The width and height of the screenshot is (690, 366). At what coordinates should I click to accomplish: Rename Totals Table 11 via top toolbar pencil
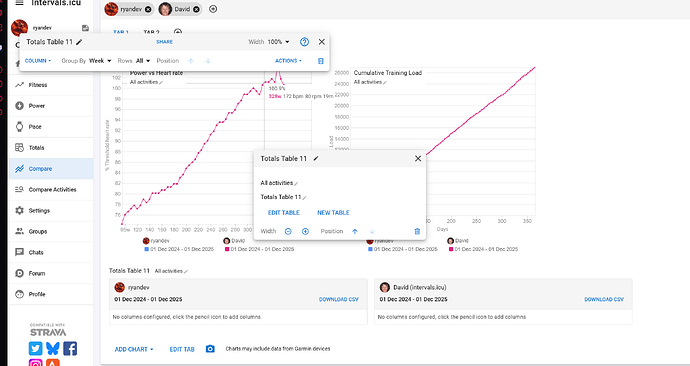[x=79, y=42]
